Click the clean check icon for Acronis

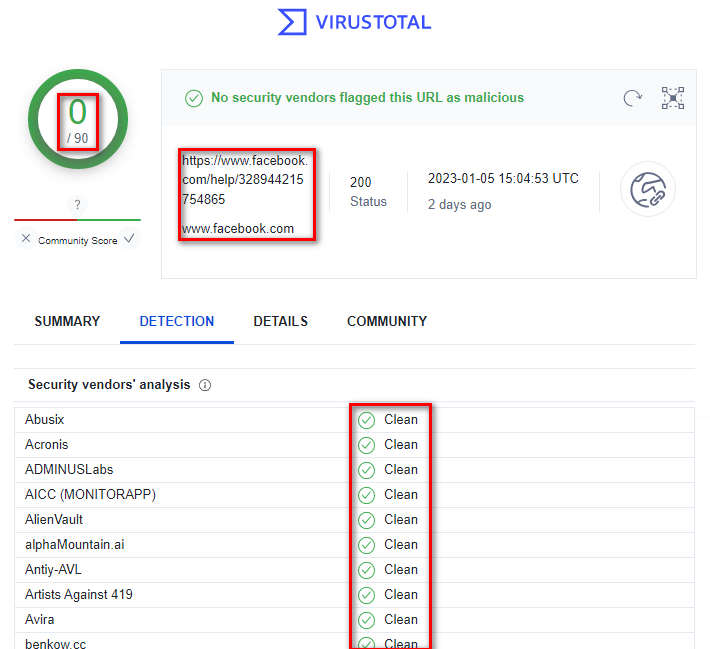point(366,445)
